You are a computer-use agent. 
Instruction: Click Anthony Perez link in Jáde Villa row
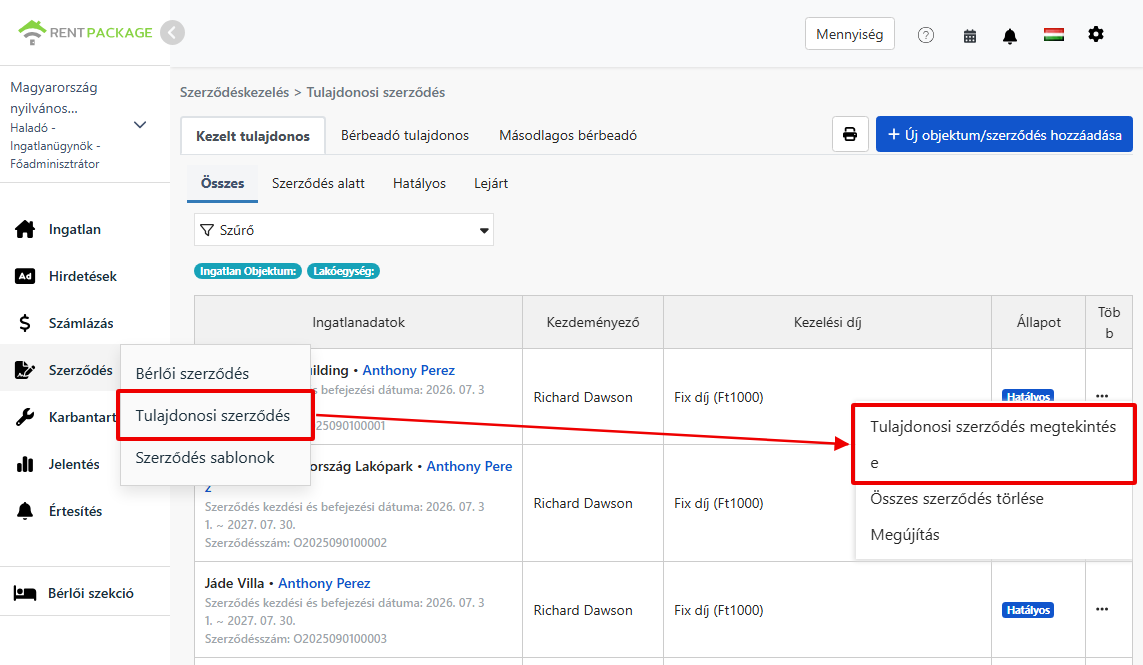[x=324, y=583]
